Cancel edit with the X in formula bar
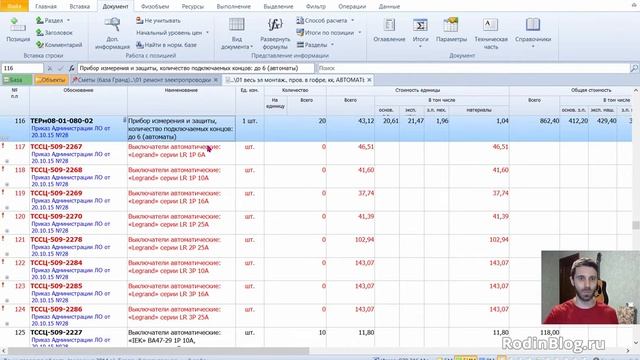Screen dimensions: 640x360 pyautogui.click(x=50, y=68)
